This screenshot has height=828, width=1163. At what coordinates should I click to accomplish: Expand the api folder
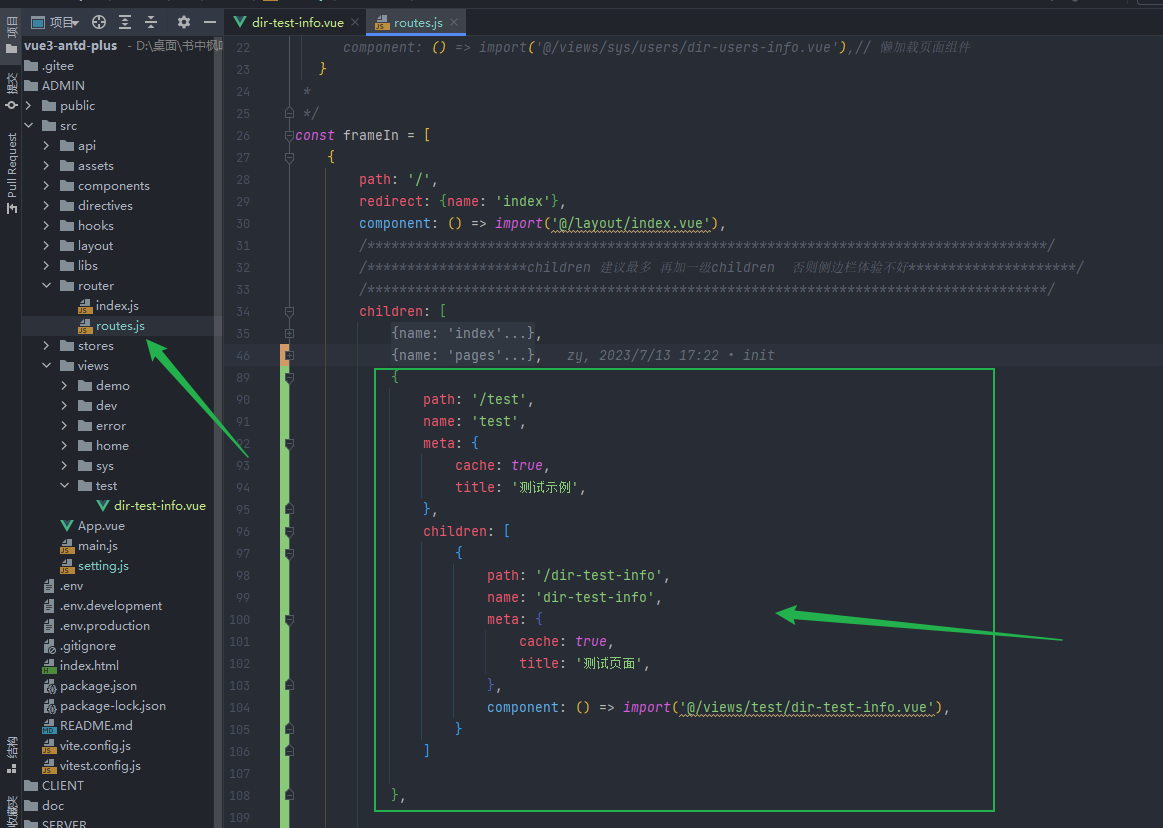click(47, 145)
